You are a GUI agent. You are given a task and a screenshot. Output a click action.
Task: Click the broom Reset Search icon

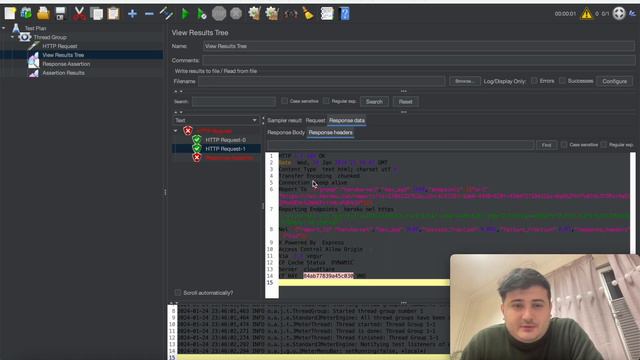[x=308, y=13]
